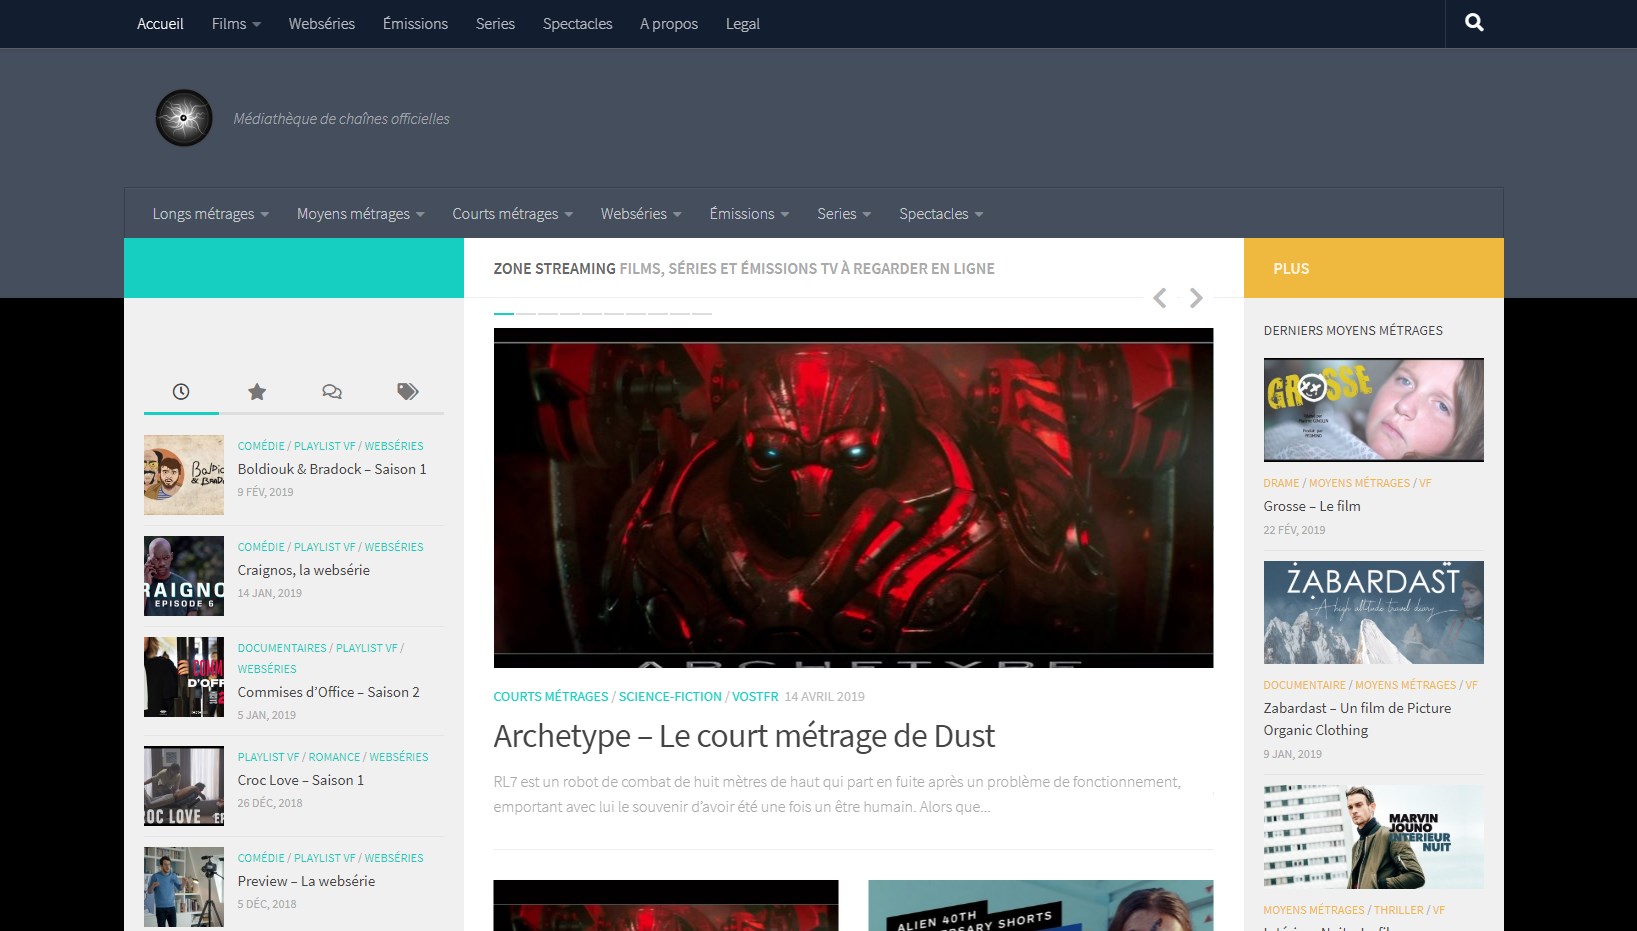
Task: Open Boldiouk & Bradock – Saison 1 post
Action: point(331,469)
